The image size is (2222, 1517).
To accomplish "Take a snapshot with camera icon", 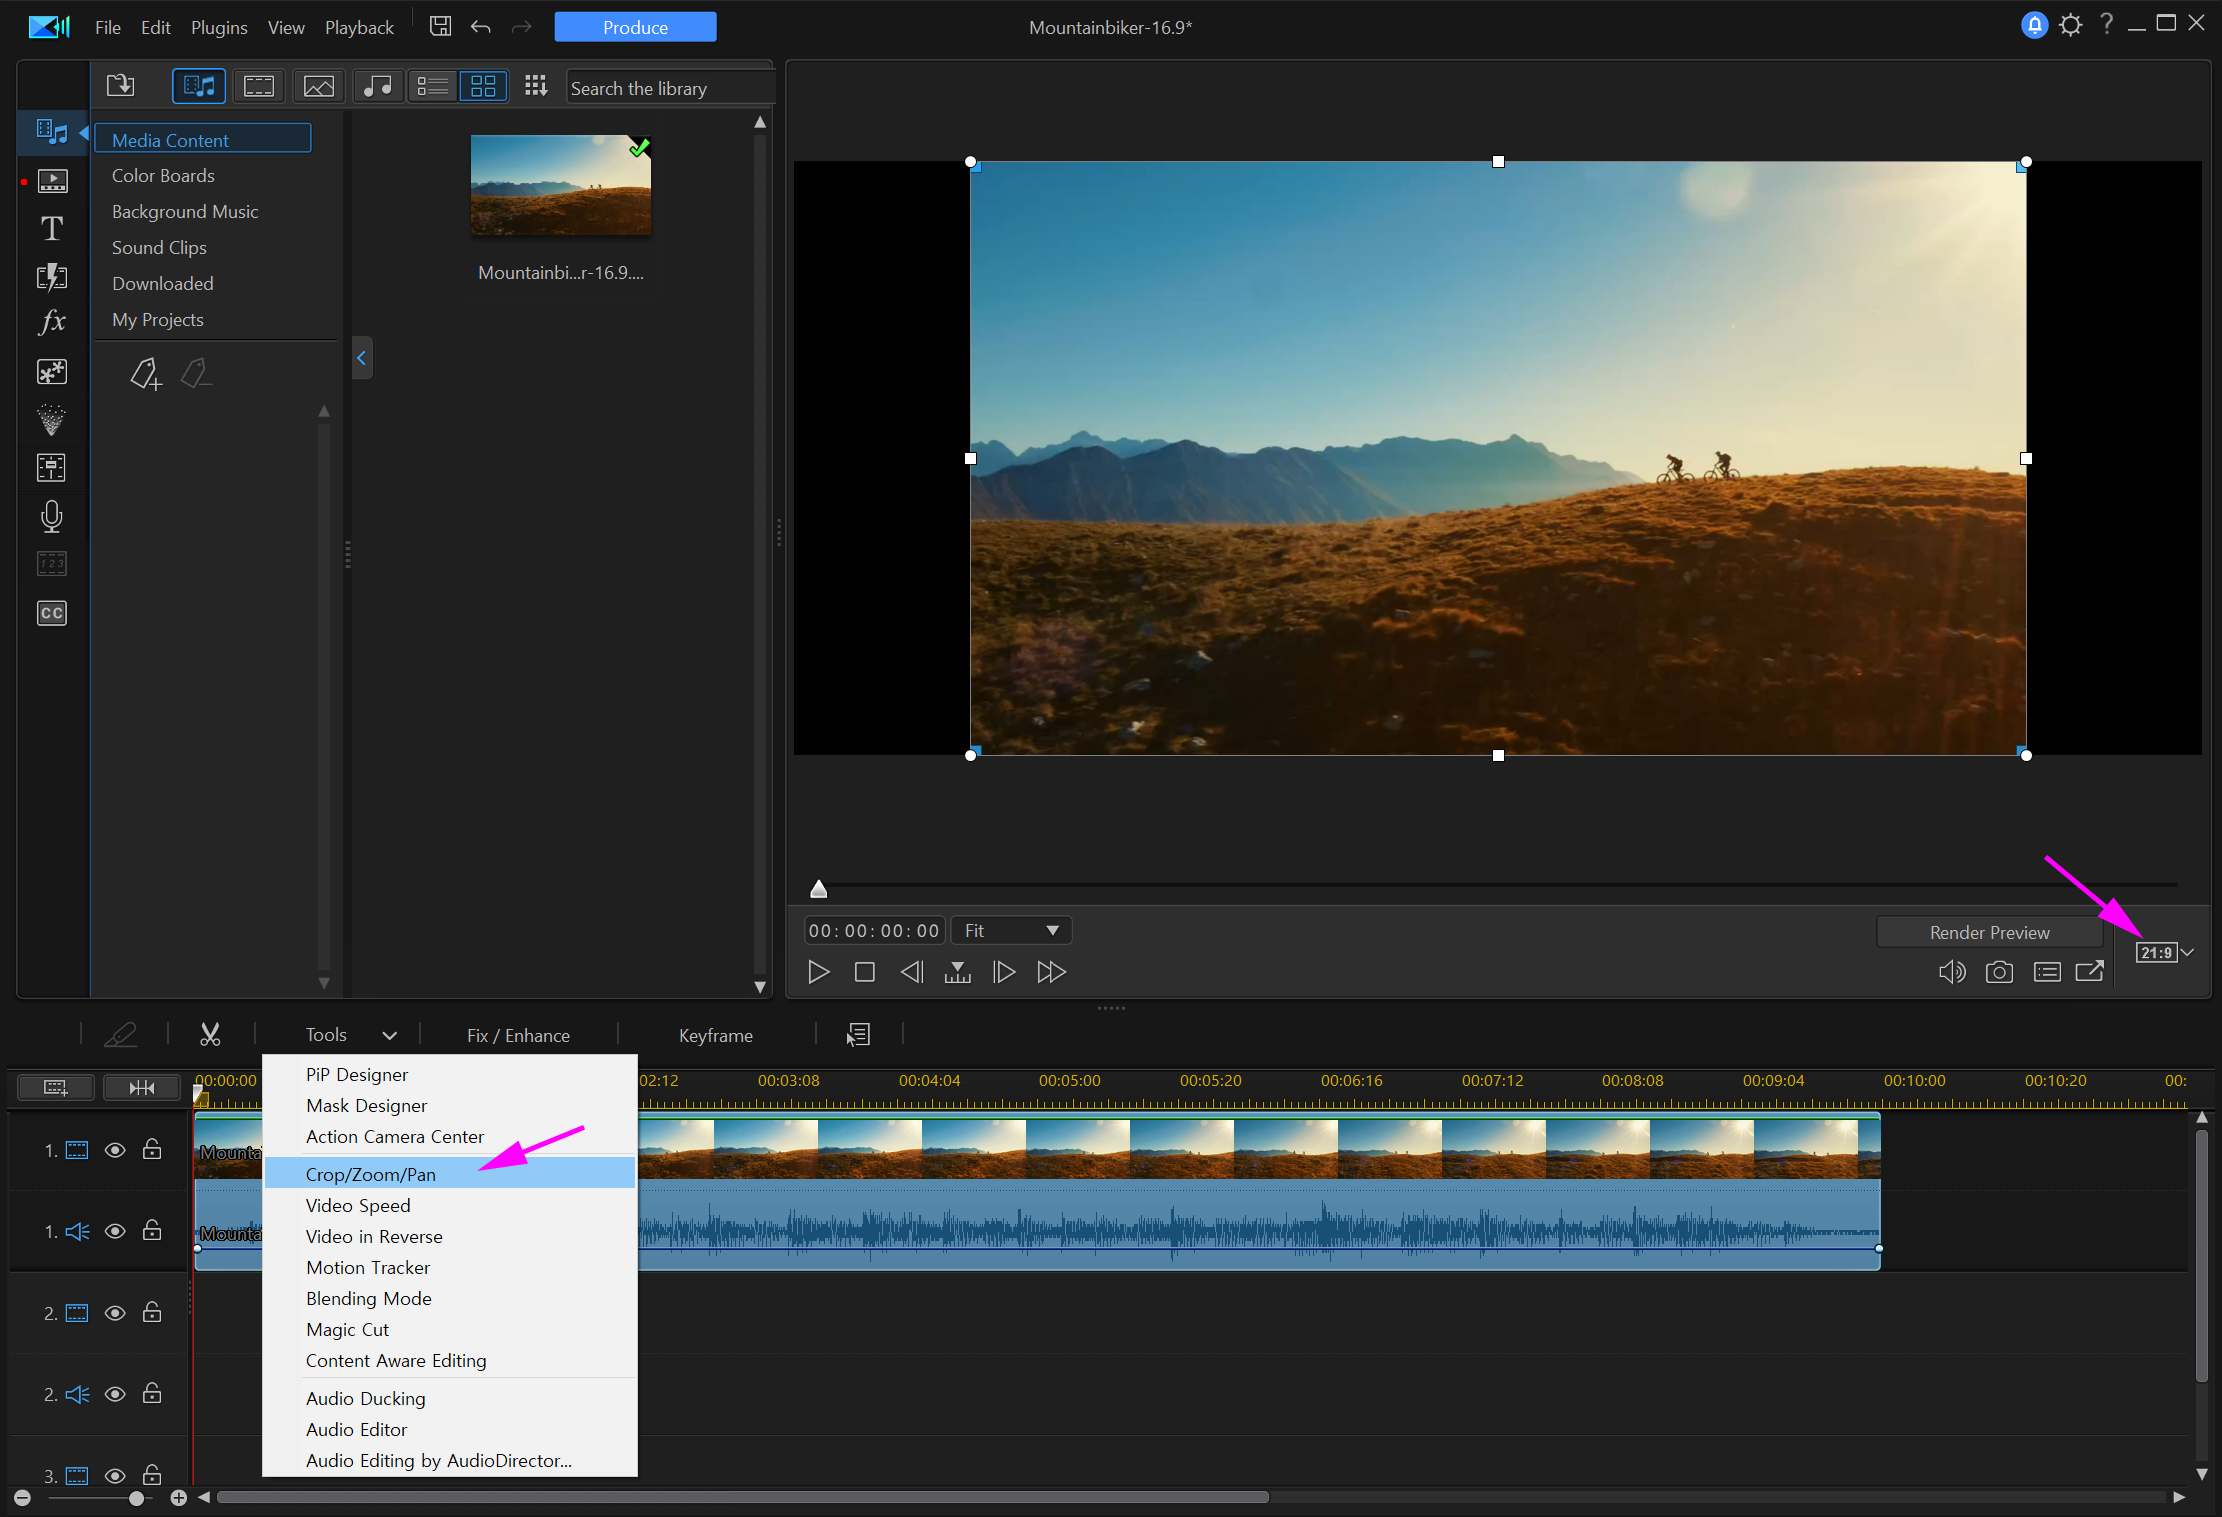I will (1999, 972).
